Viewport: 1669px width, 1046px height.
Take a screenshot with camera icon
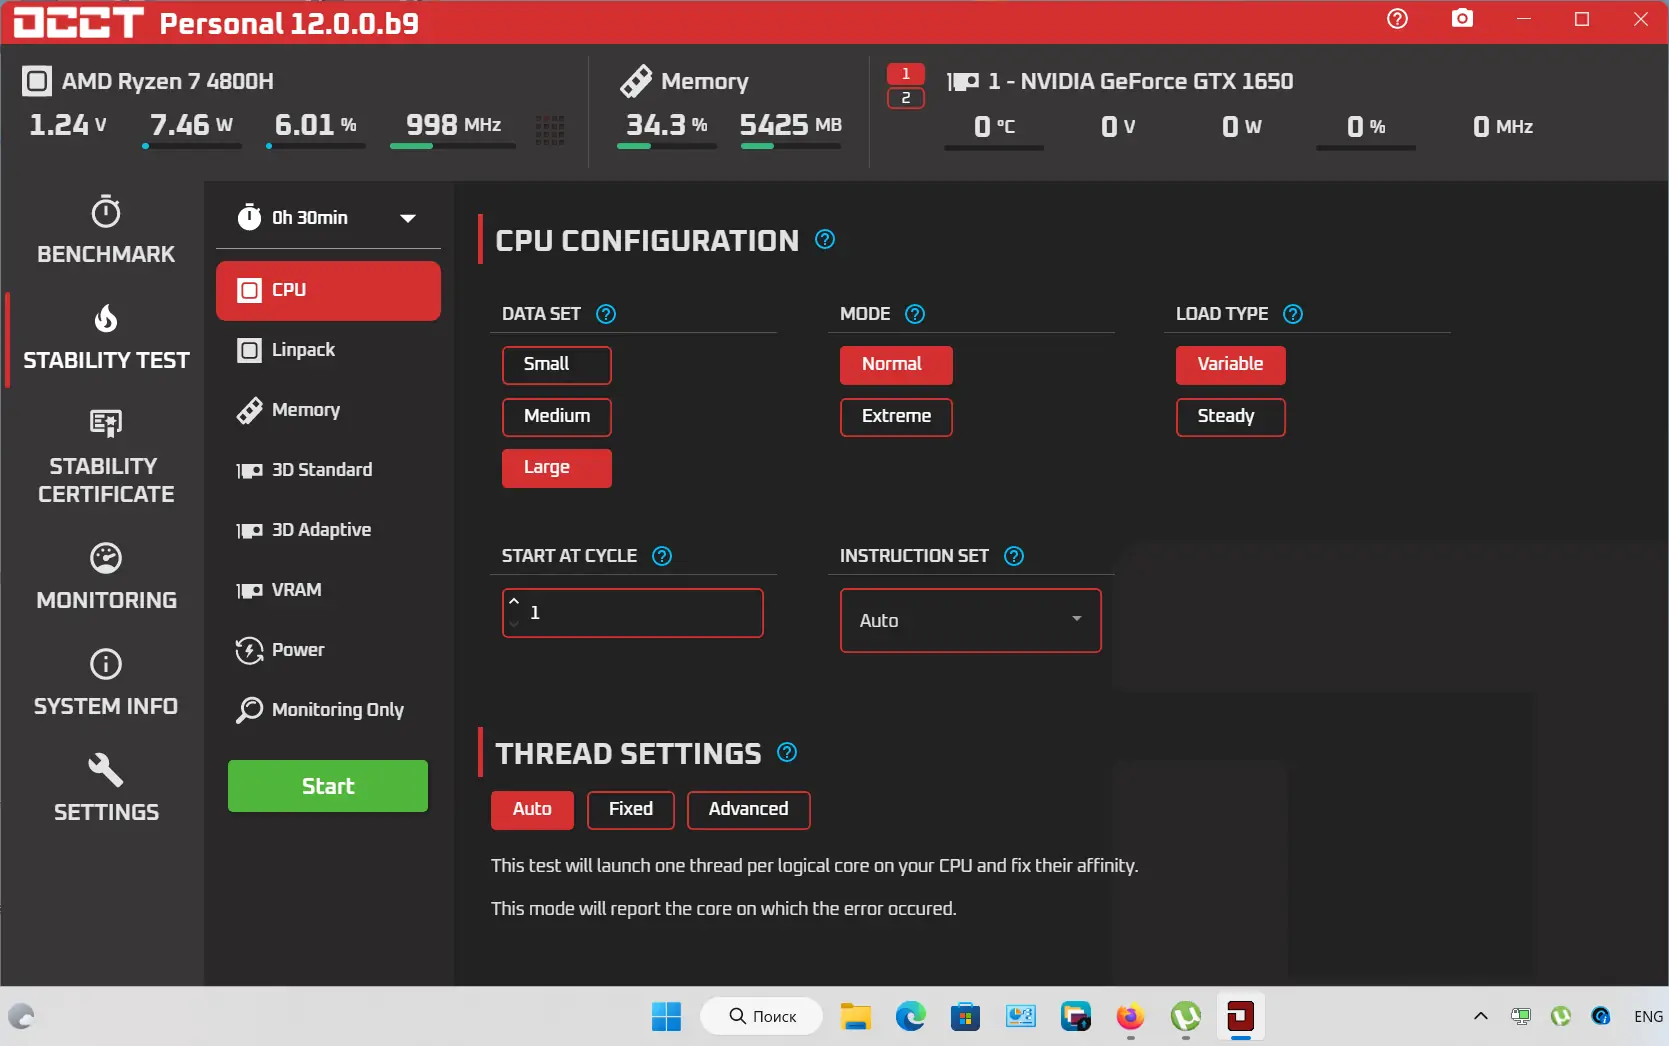(1462, 19)
